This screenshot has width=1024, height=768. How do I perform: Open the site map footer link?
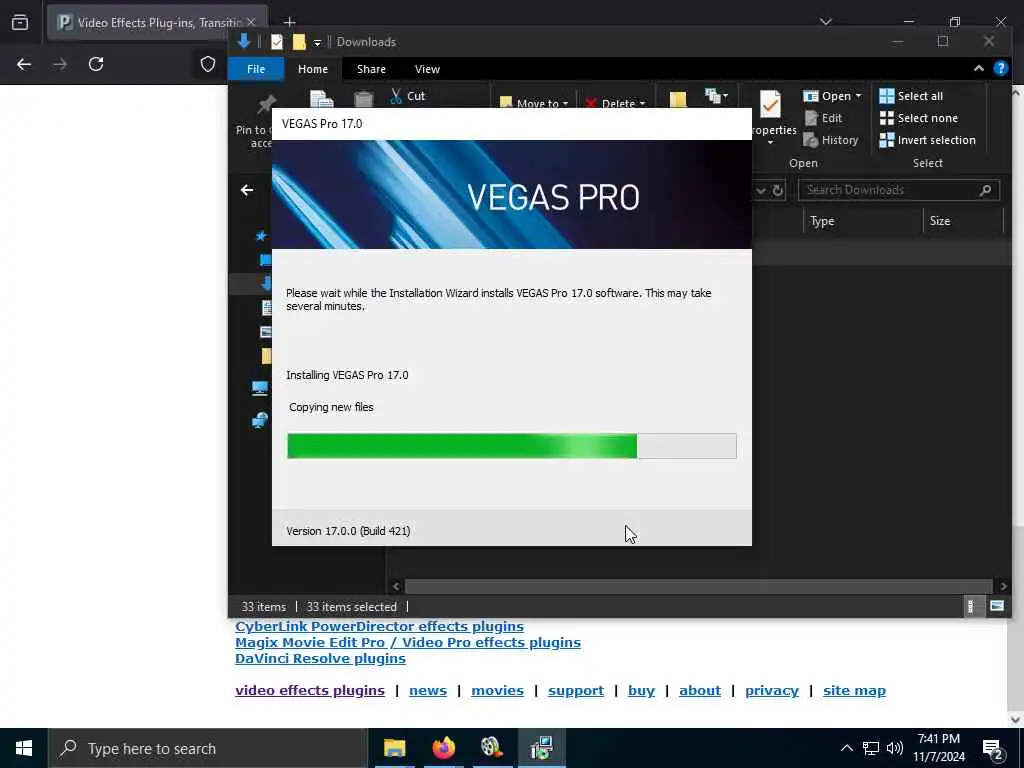tap(854, 691)
